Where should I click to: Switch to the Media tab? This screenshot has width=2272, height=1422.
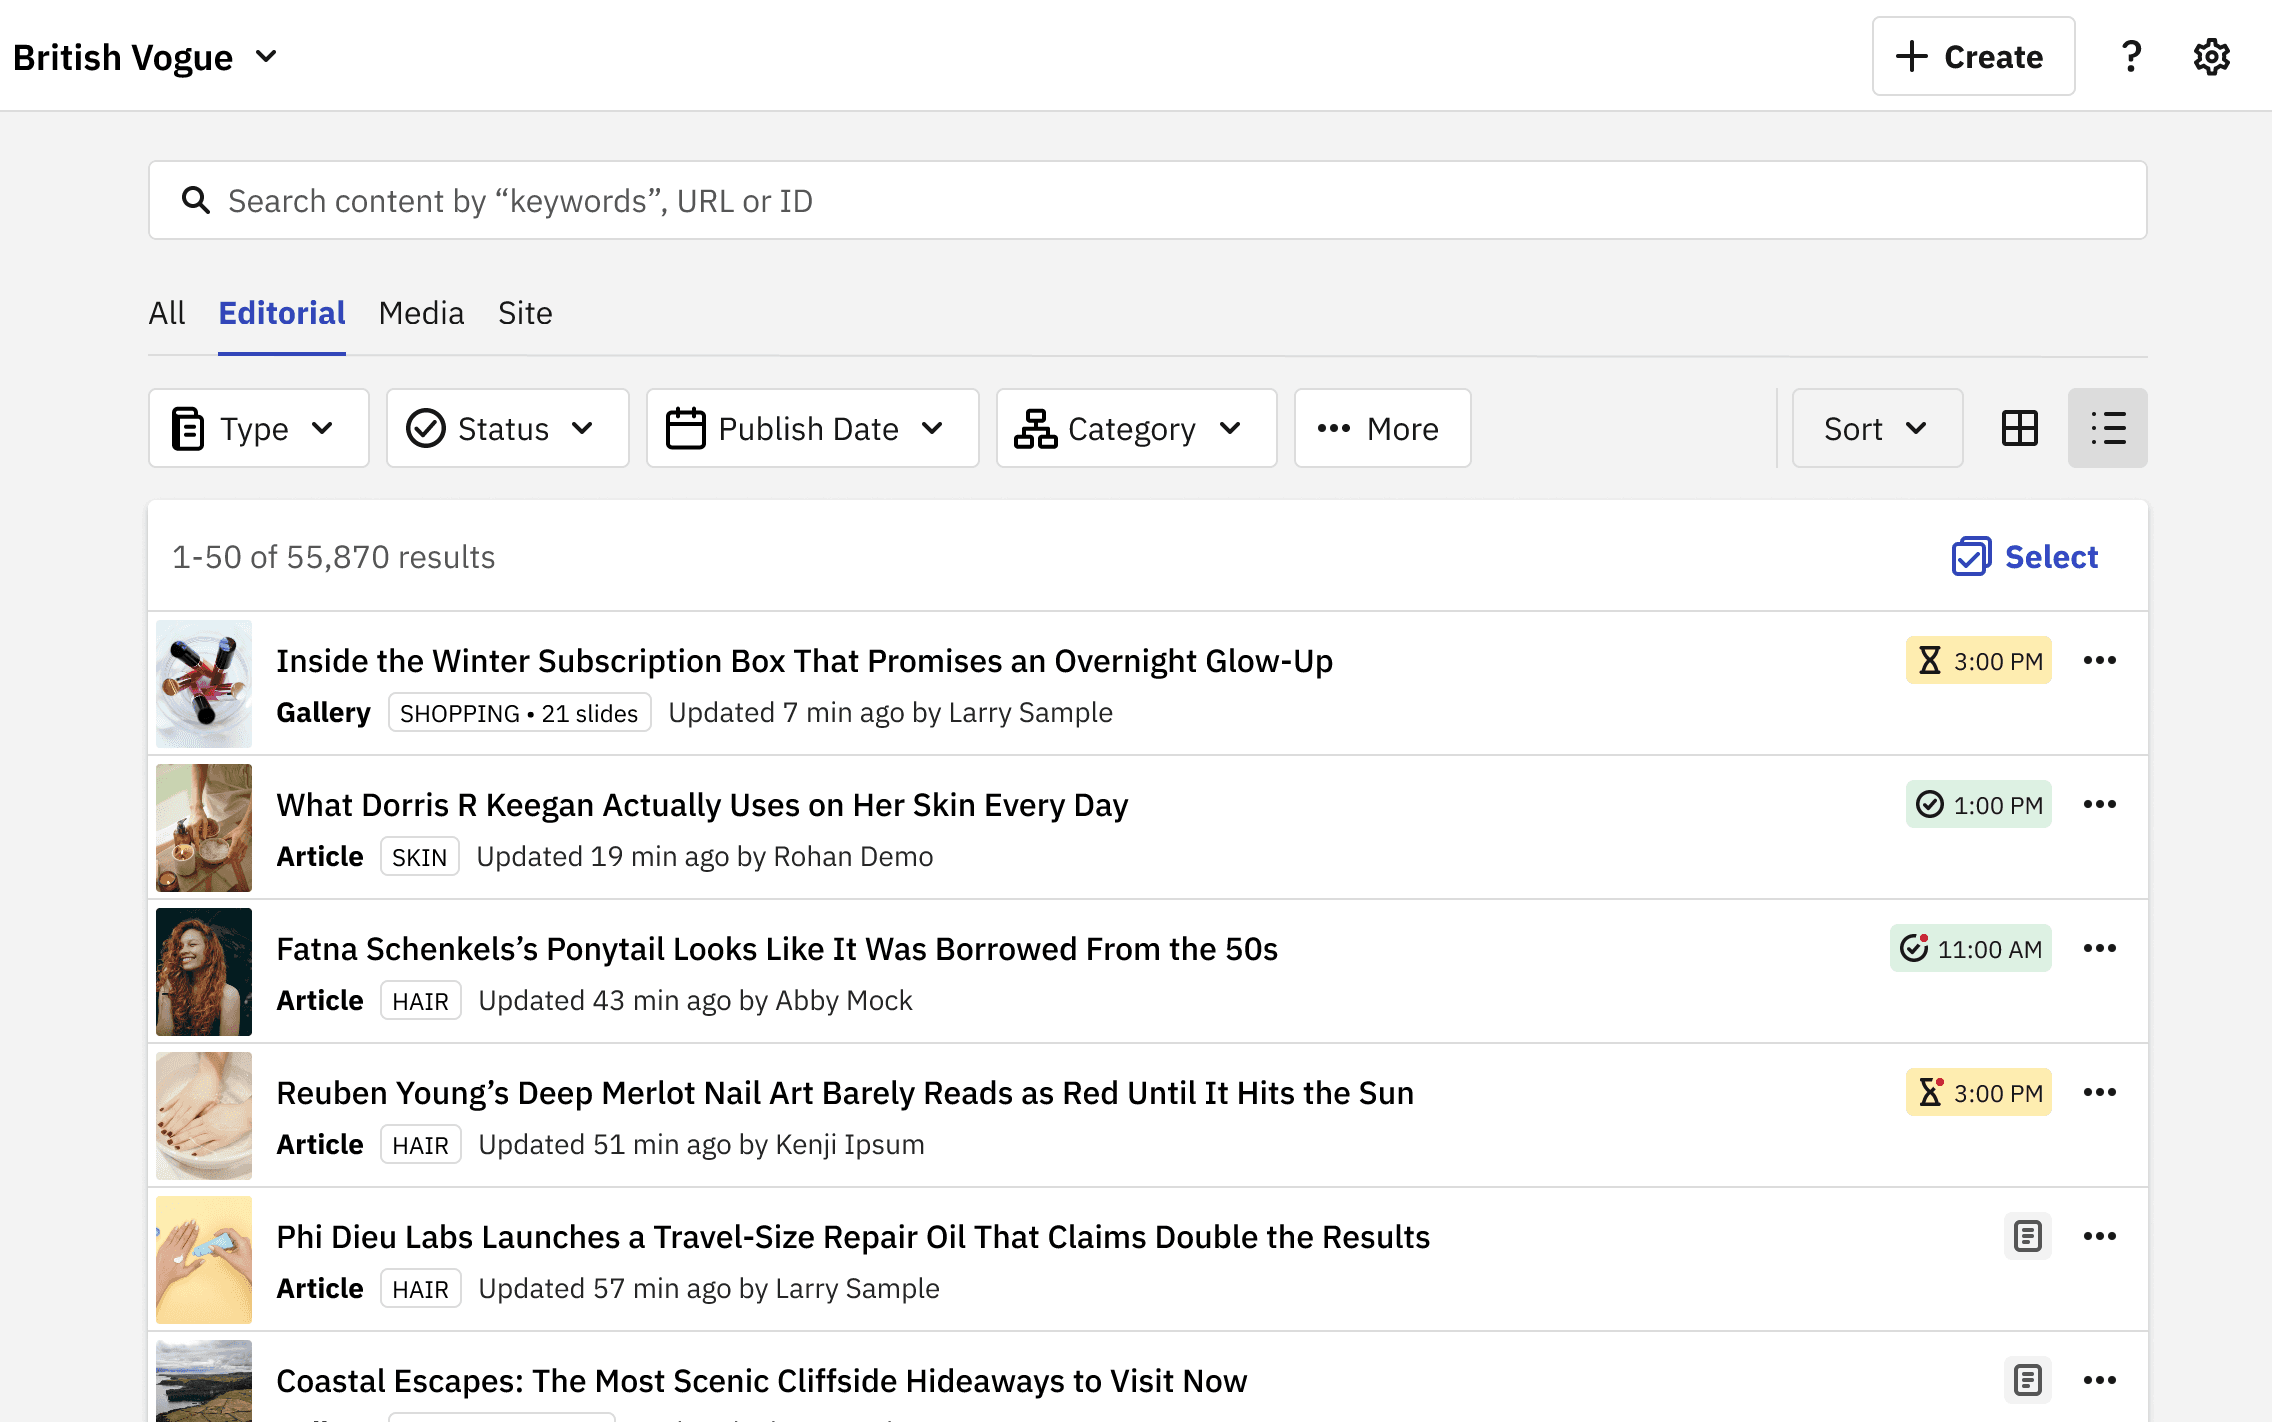(421, 313)
